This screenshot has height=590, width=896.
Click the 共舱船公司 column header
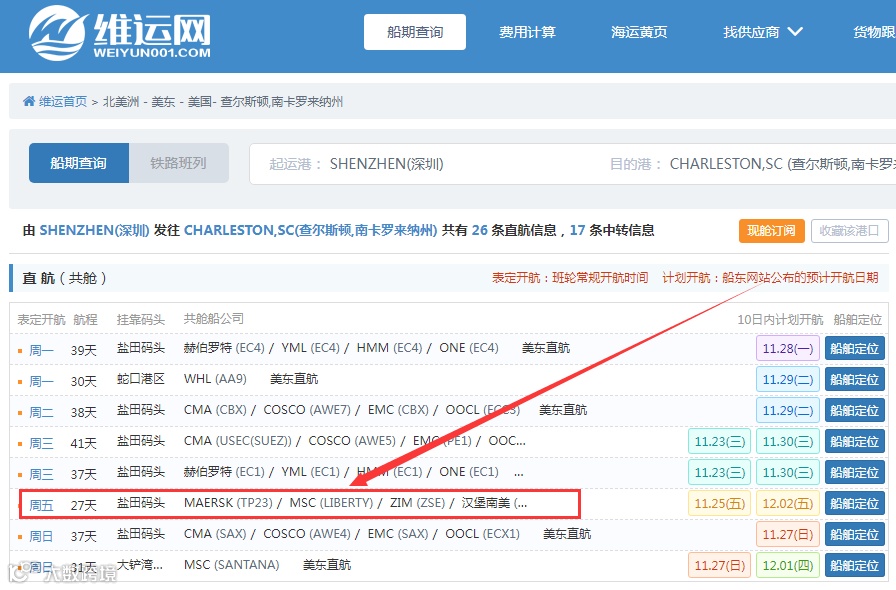[214, 318]
